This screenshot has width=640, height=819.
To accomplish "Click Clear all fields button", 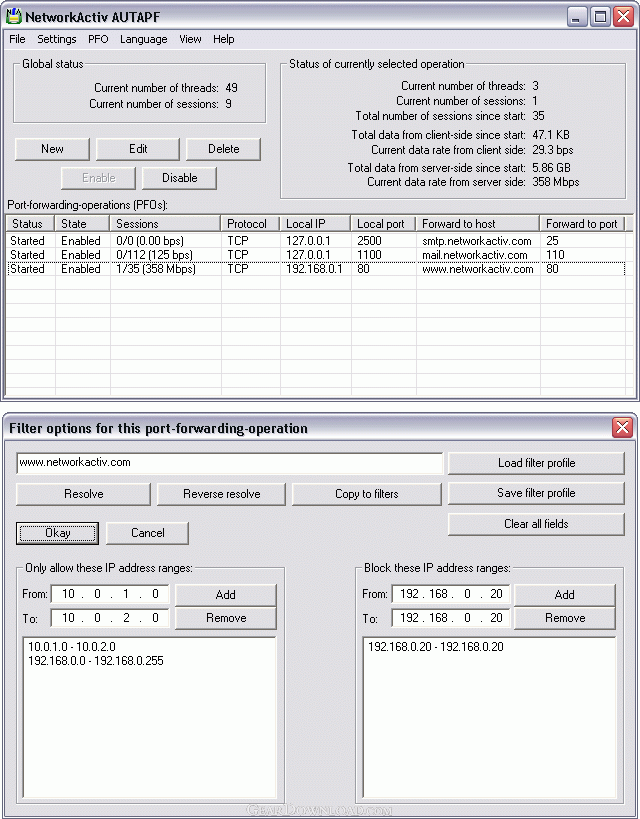I will click(x=536, y=524).
